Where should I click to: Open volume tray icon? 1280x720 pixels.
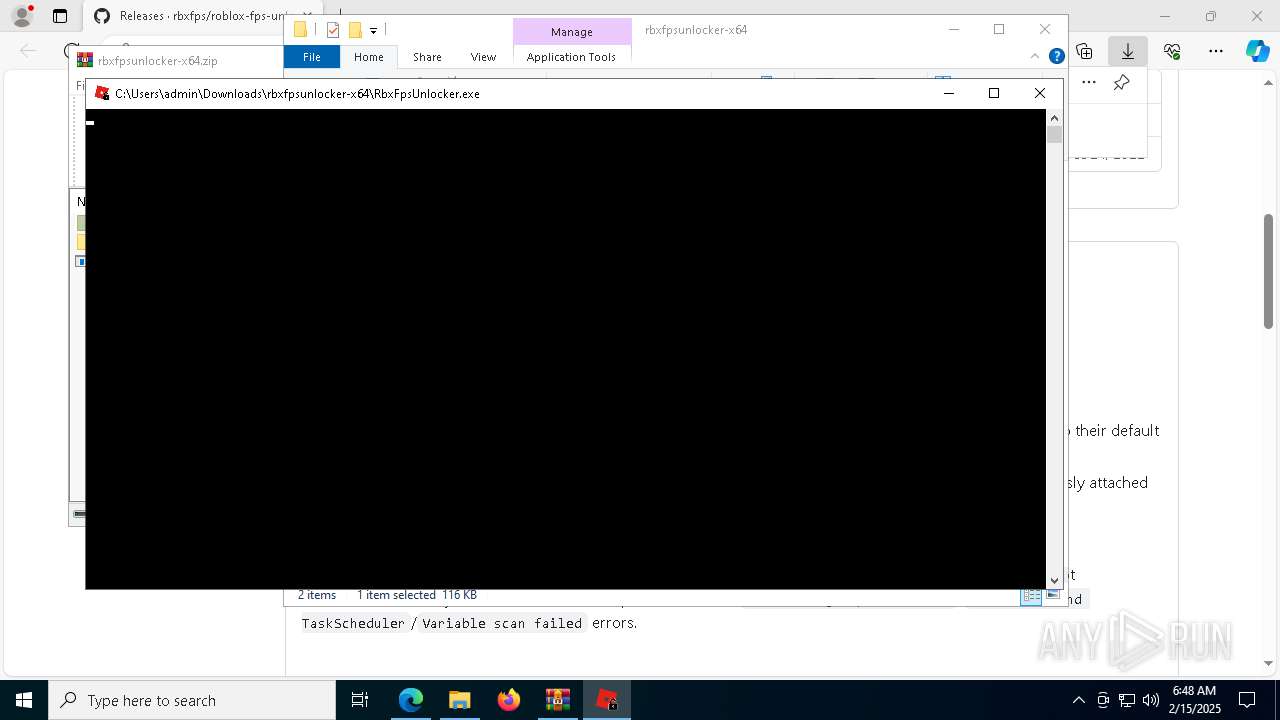click(x=1150, y=700)
